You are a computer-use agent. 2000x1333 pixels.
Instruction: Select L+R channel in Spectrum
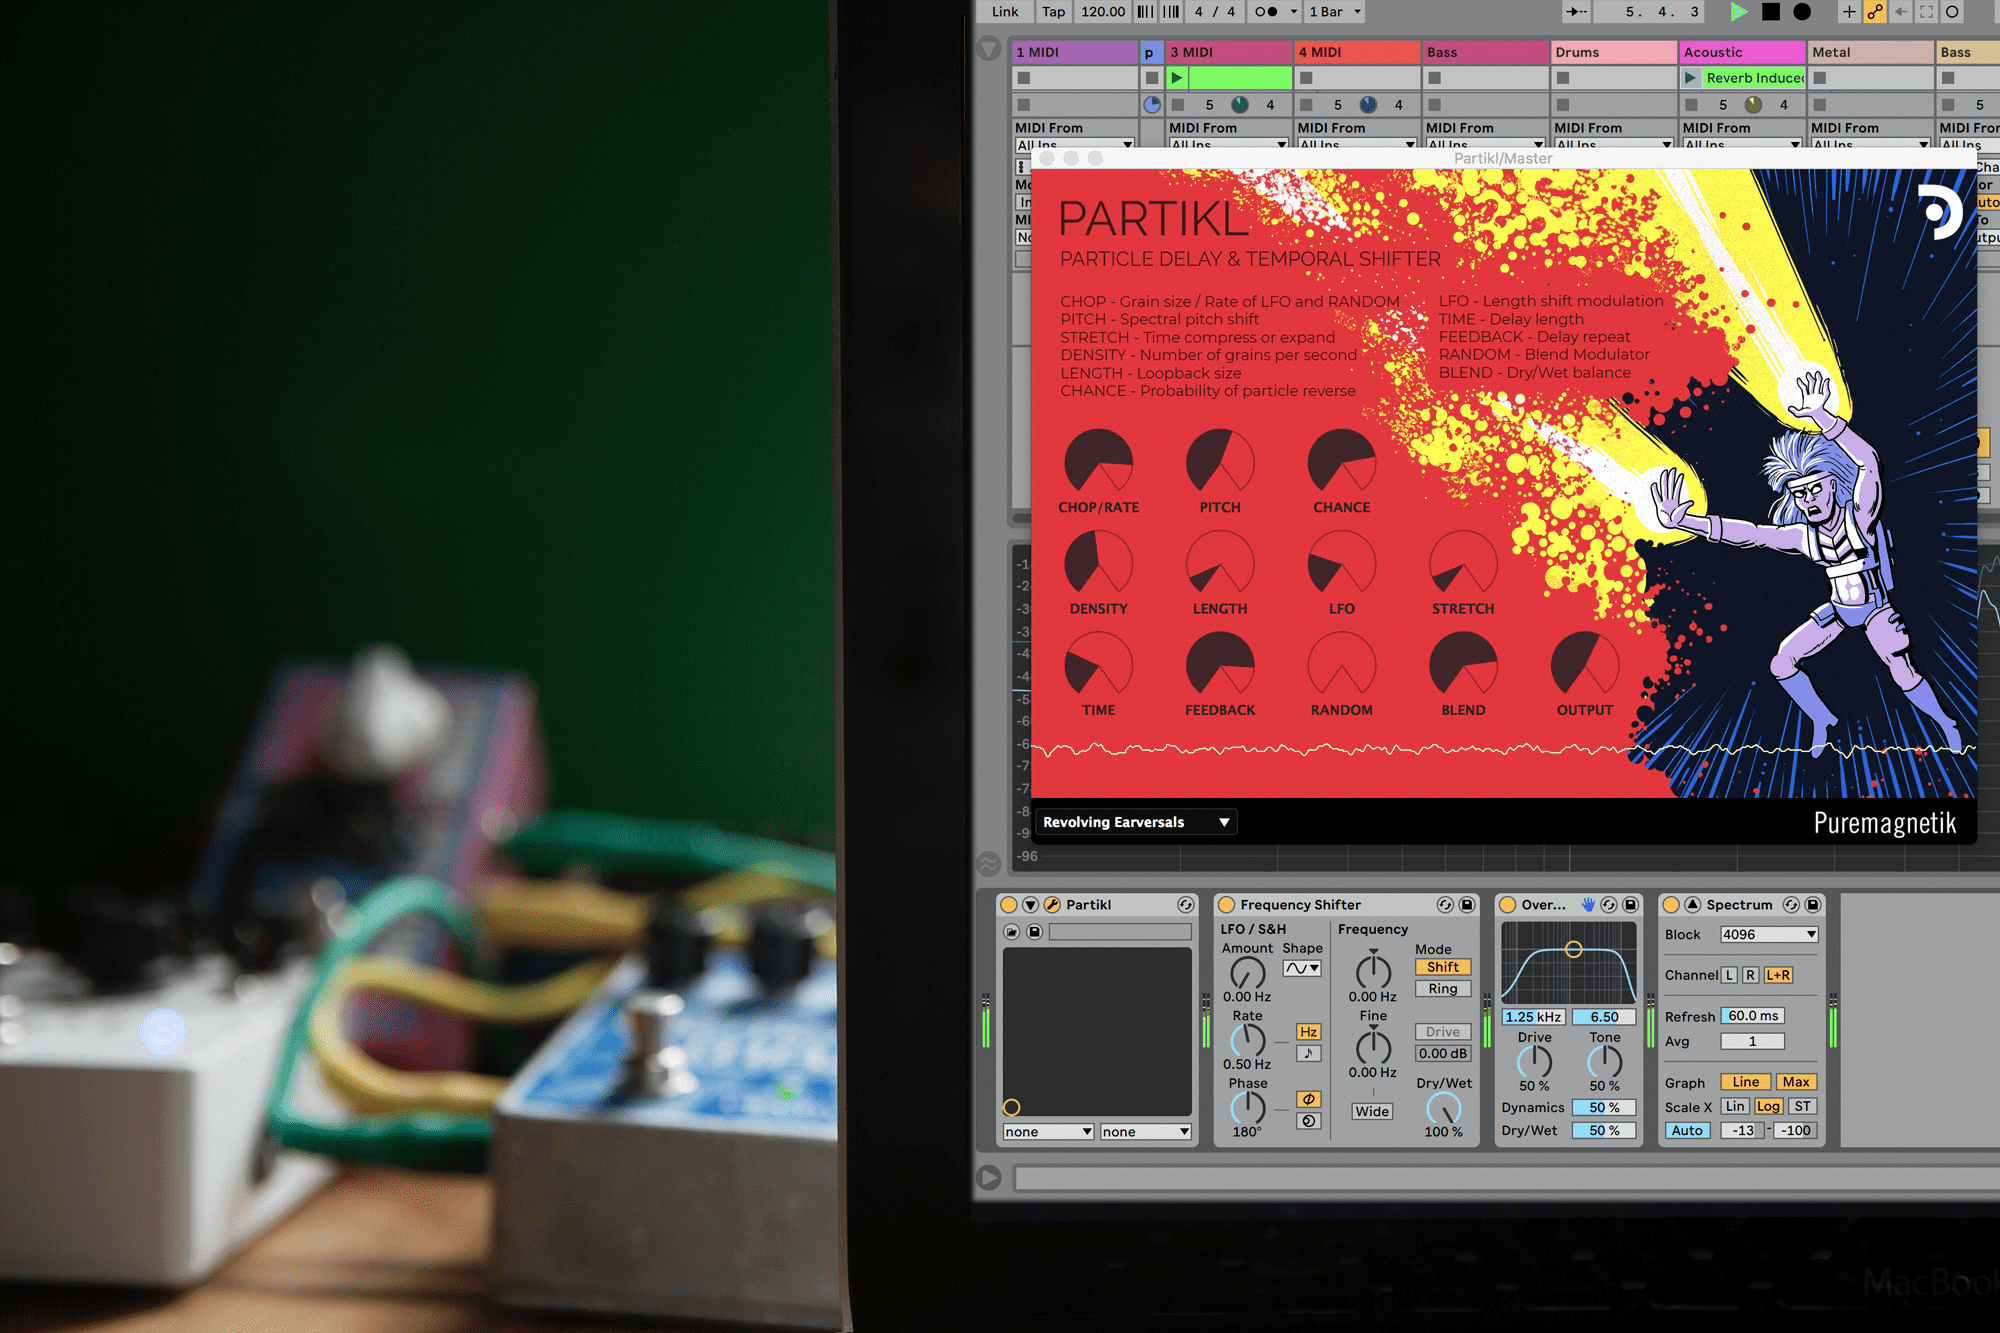click(1778, 975)
